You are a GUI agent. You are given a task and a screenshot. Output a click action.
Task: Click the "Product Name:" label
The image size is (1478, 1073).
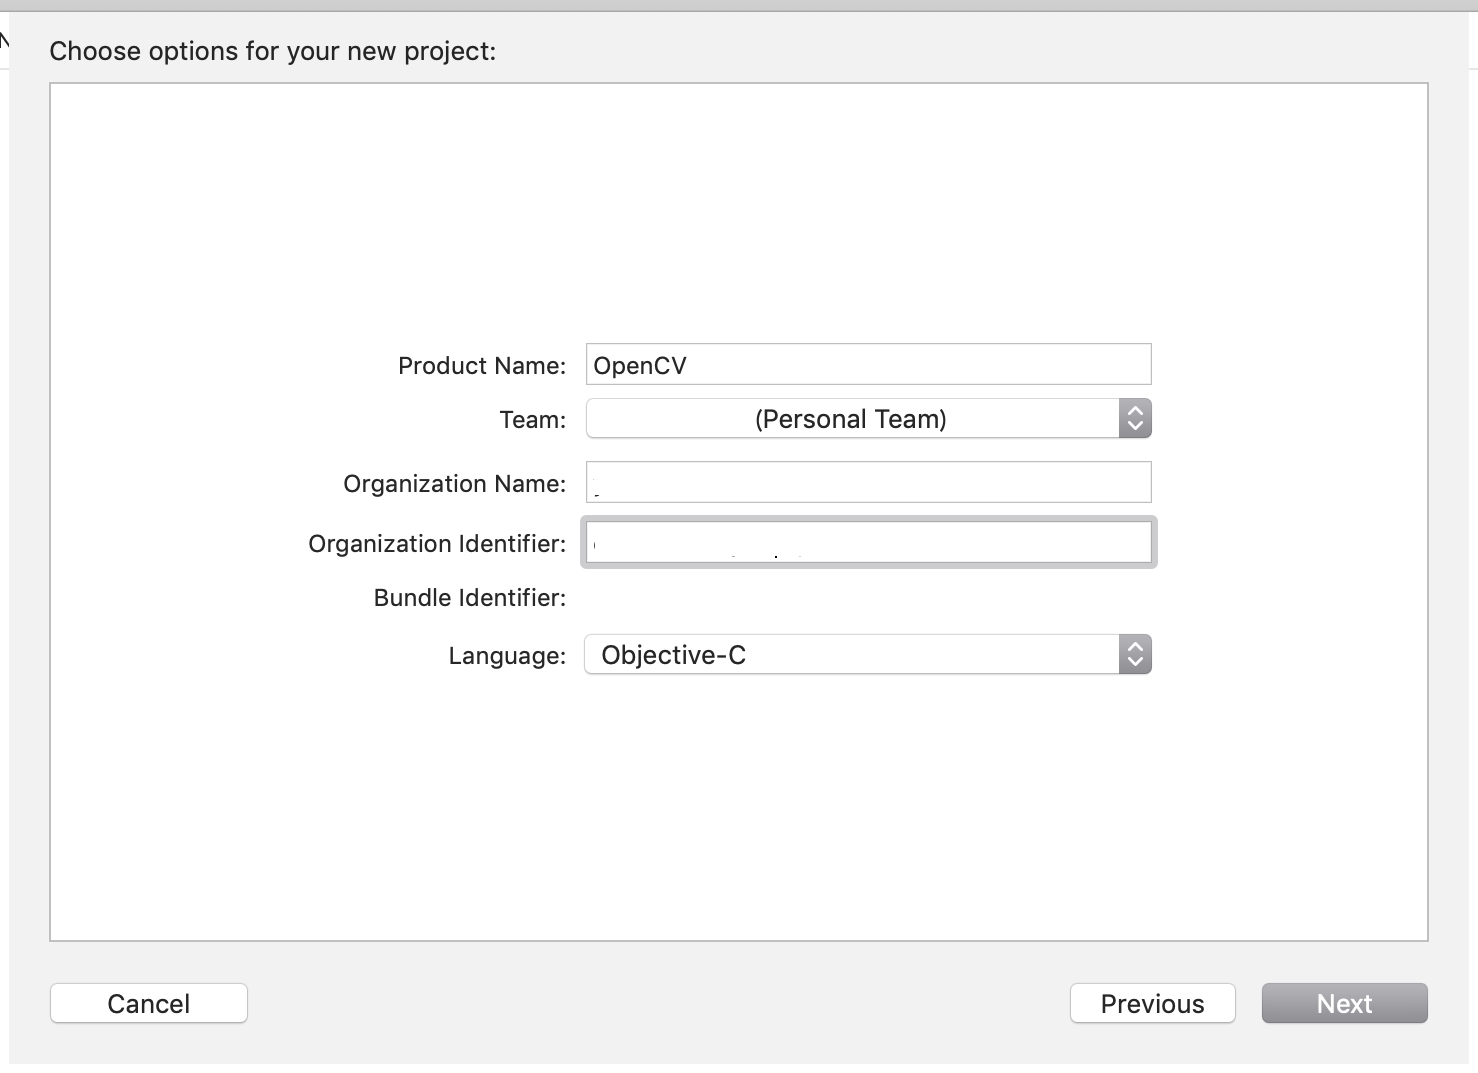coord(481,366)
